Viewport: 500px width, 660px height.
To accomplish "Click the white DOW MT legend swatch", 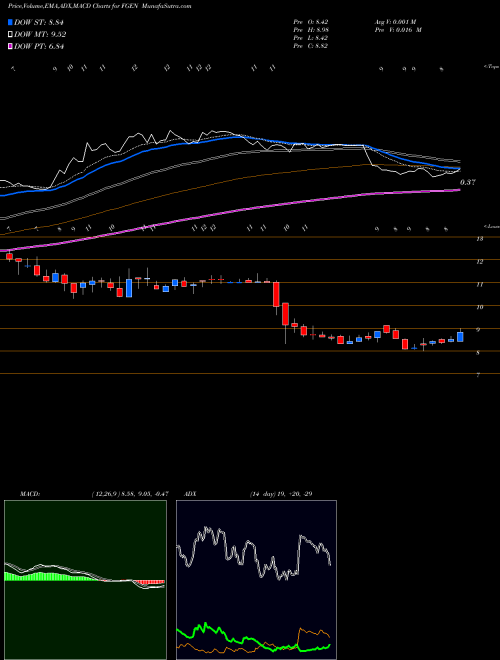I will point(11,34).
